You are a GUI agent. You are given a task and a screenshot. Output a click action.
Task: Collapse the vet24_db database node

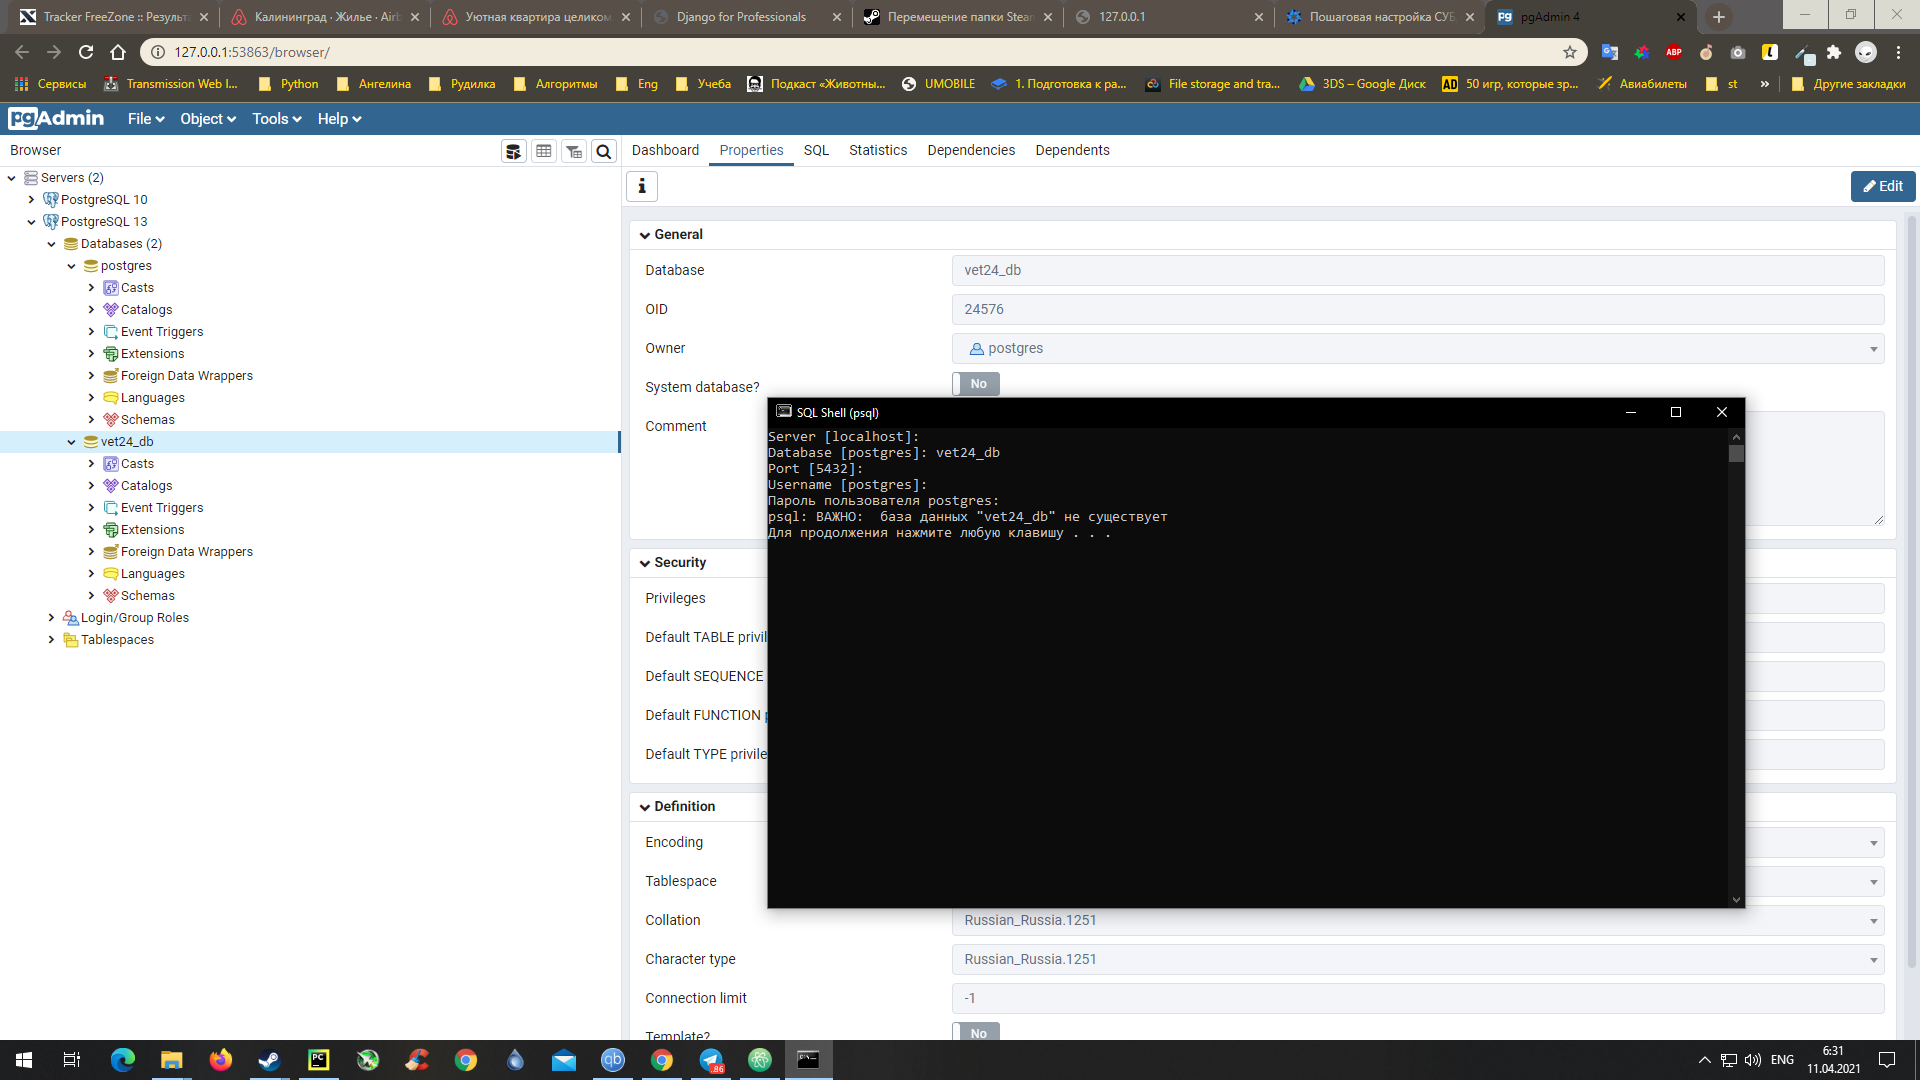(x=71, y=442)
